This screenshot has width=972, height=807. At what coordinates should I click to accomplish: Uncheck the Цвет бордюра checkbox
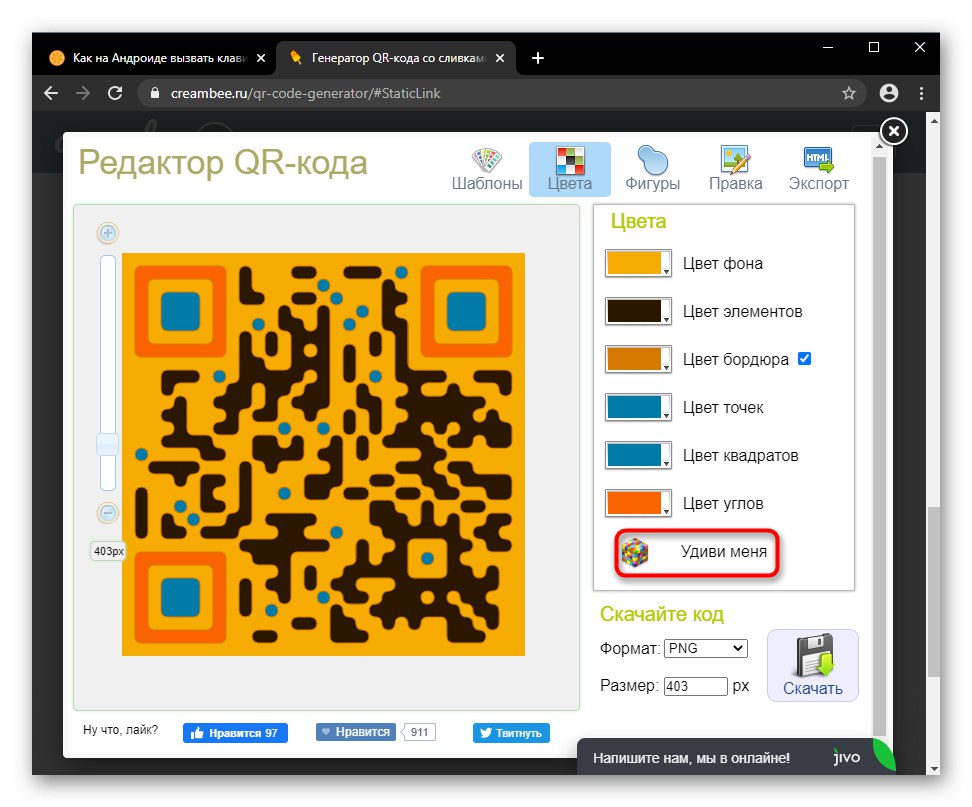click(804, 359)
